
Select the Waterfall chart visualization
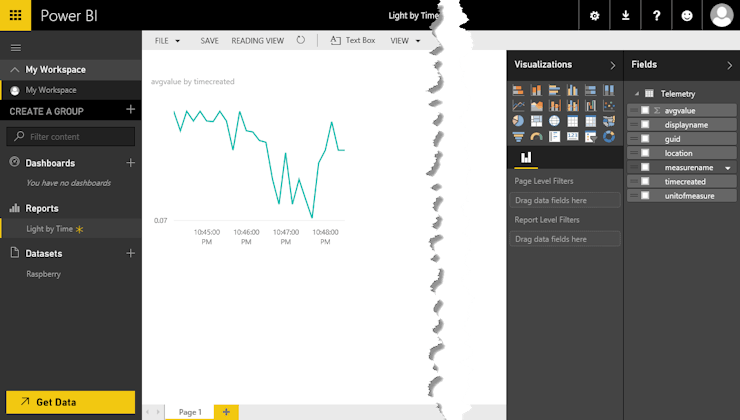point(590,106)
